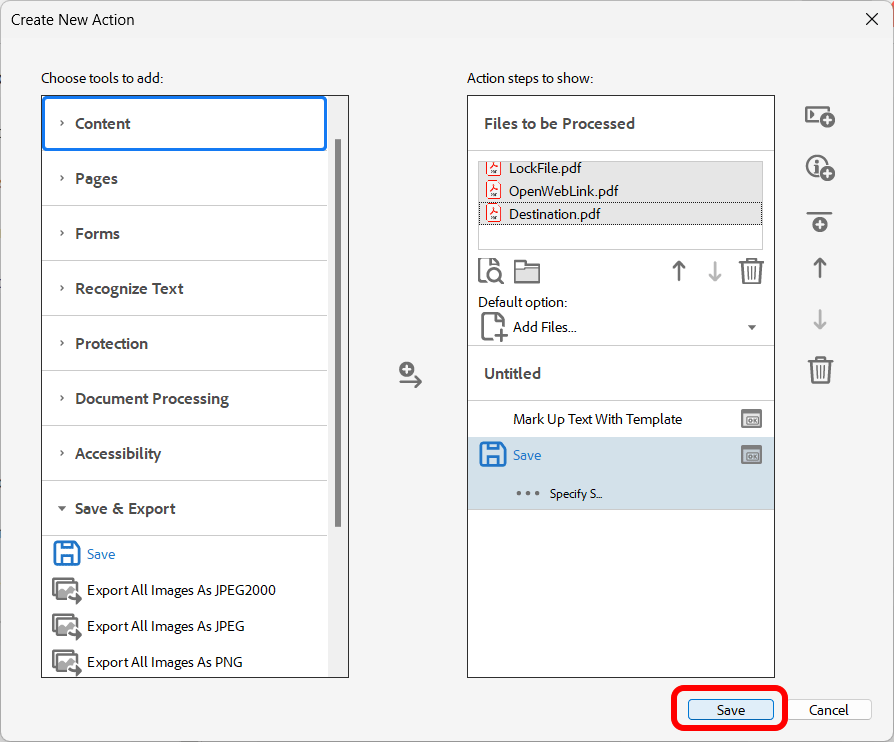Screen dimensions: 894x742
Task: Click the preview file magnifier icon
Action: tap(491, 271)
